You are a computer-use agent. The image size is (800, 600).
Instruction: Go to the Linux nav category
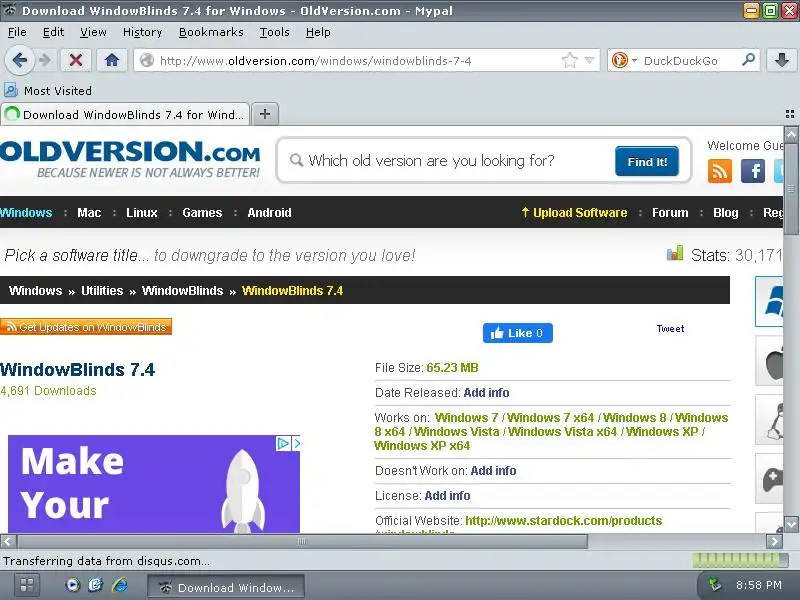pos(141,213)
